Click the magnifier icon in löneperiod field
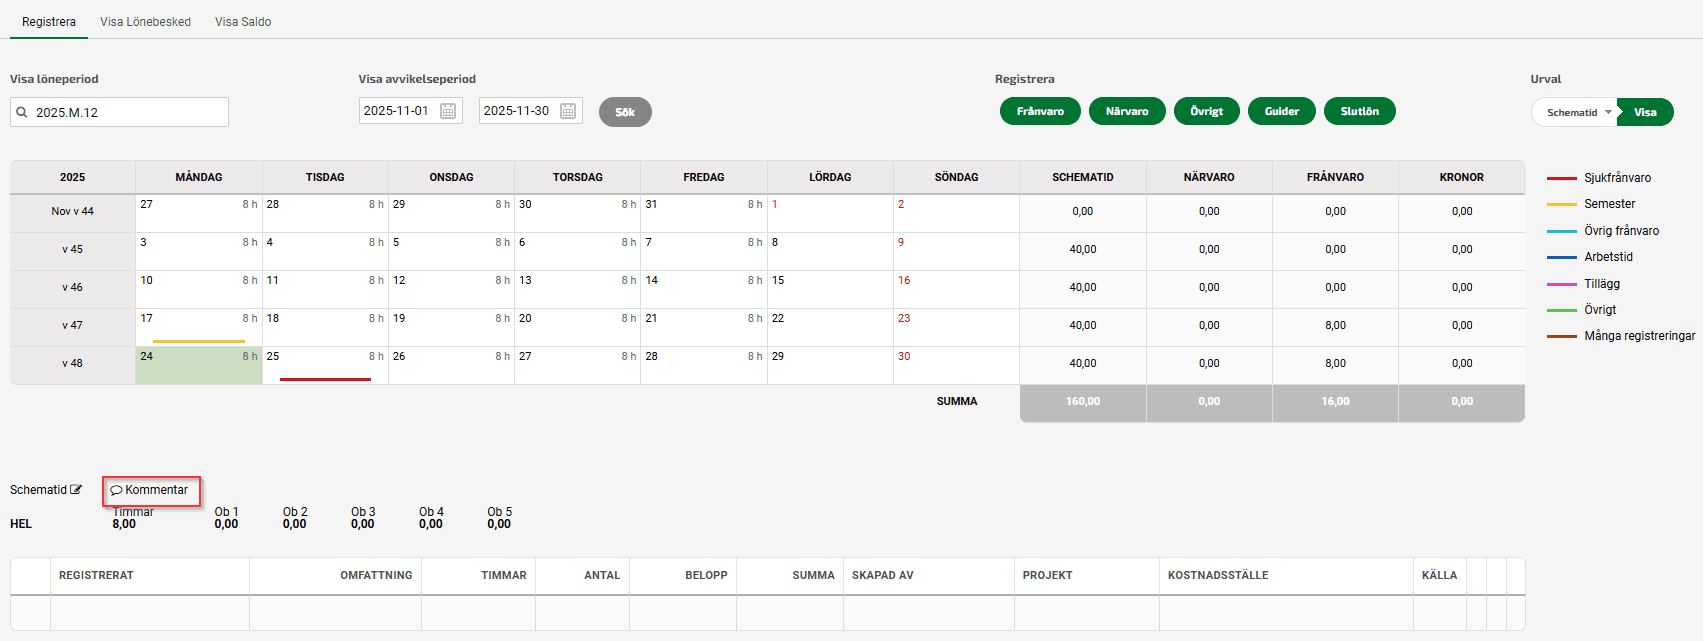Screen dimensions: 1703x641 (22, 113)
